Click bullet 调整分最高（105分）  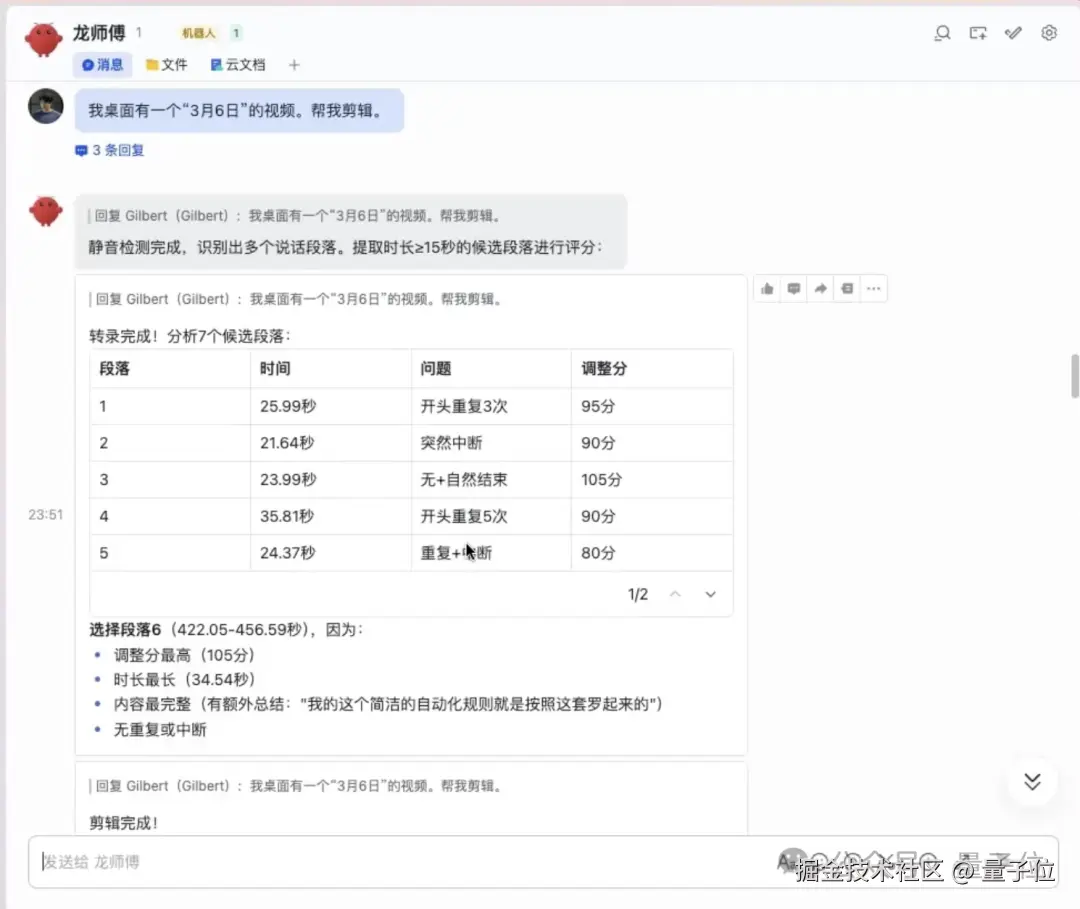point(184,655)
